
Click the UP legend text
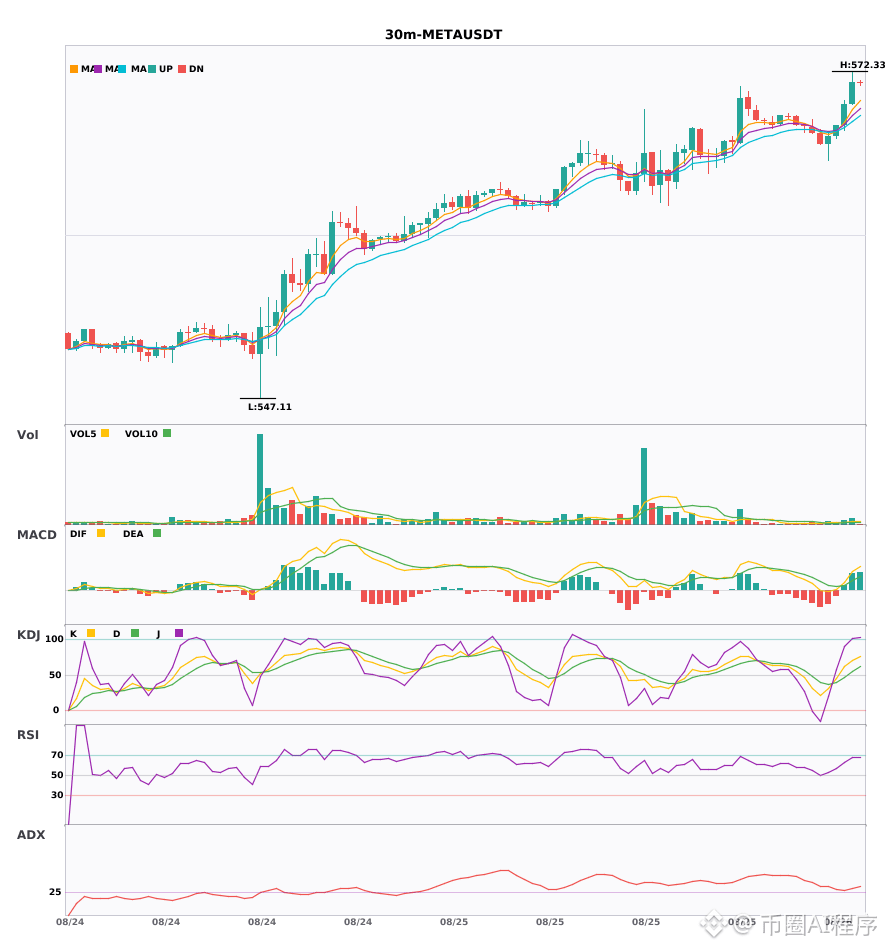pos(166,69)
